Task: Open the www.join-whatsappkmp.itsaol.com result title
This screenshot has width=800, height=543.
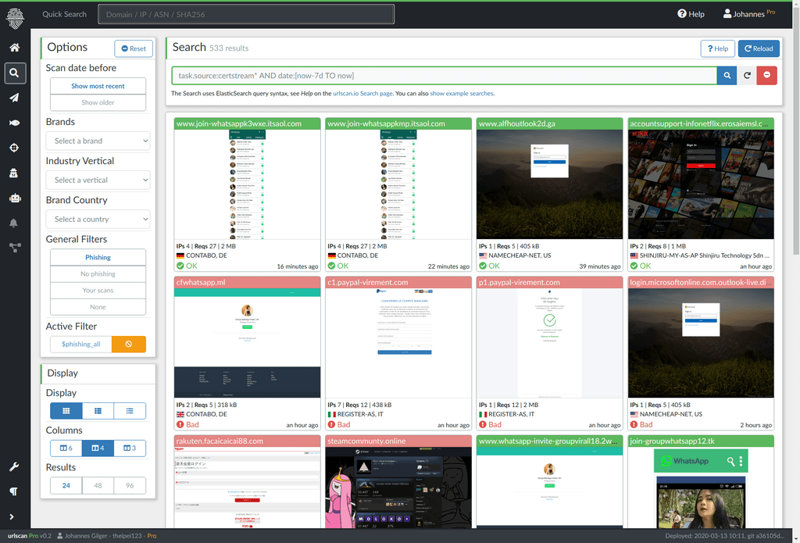Action: (386, 124)
